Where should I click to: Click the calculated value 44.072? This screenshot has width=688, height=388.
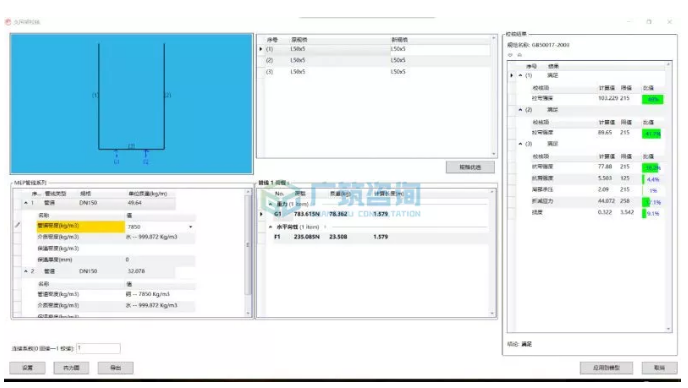(x=606, y=201)
